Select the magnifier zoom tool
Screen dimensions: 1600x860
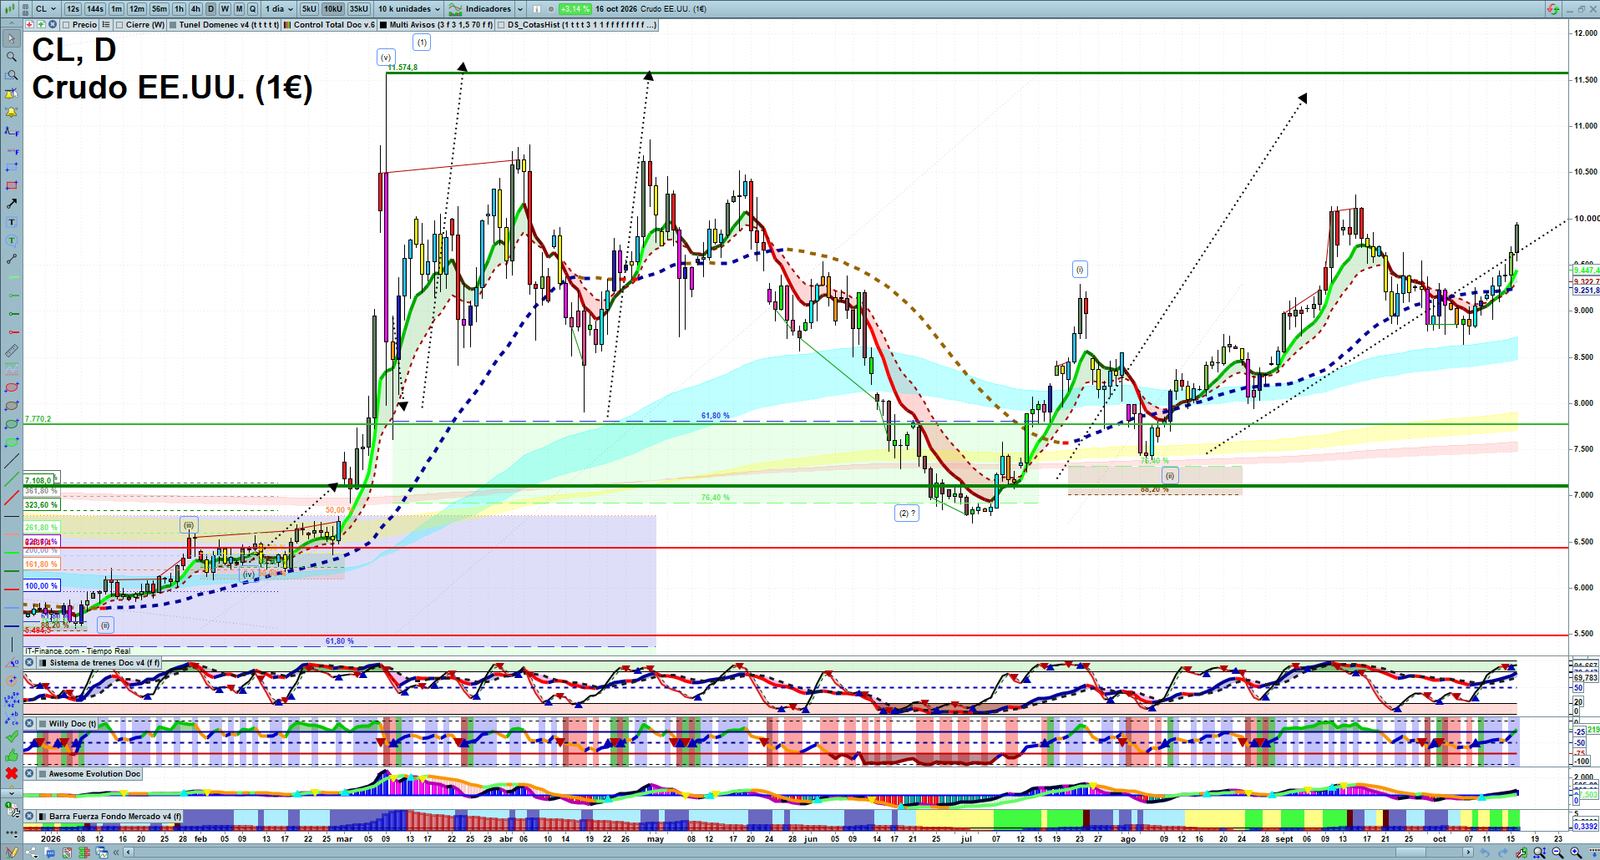pyautogui.click(x=11, y=57)
